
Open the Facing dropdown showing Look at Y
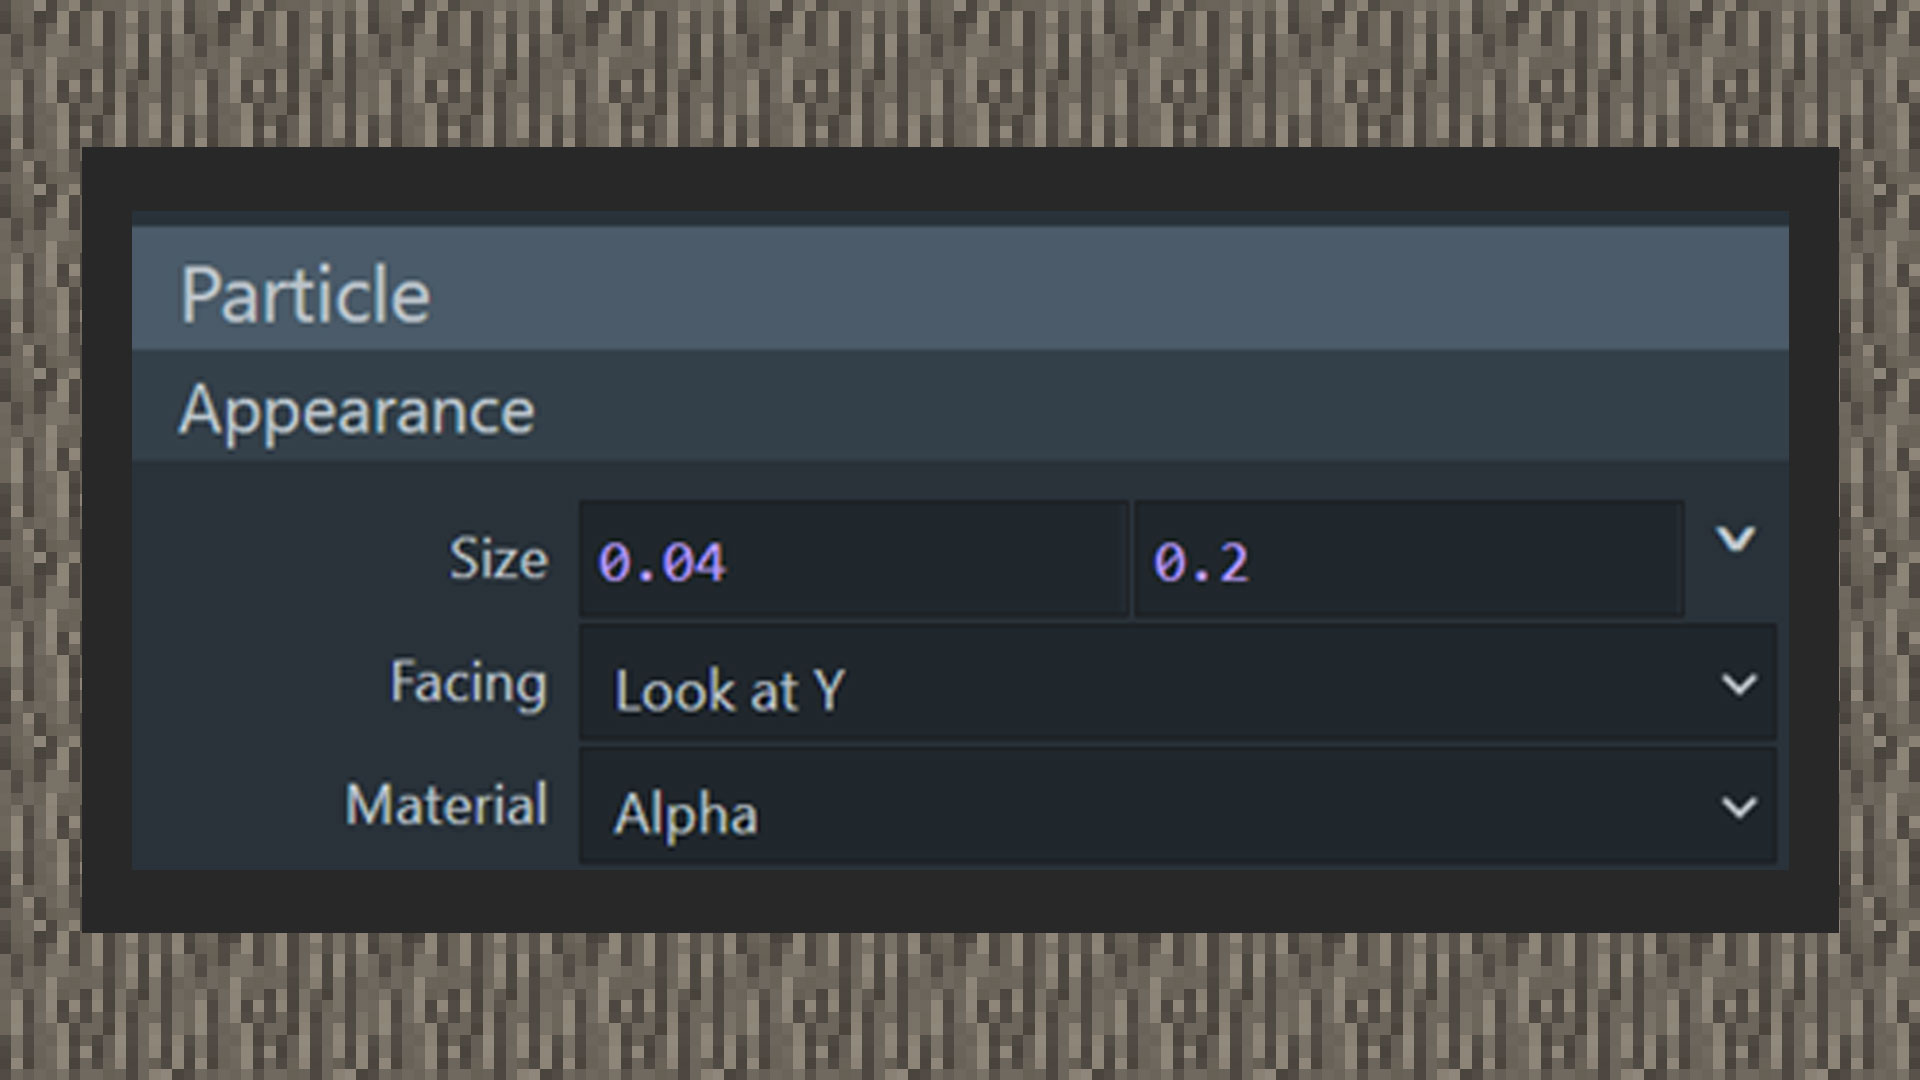pyautogui.click(x=1177, y=684)
